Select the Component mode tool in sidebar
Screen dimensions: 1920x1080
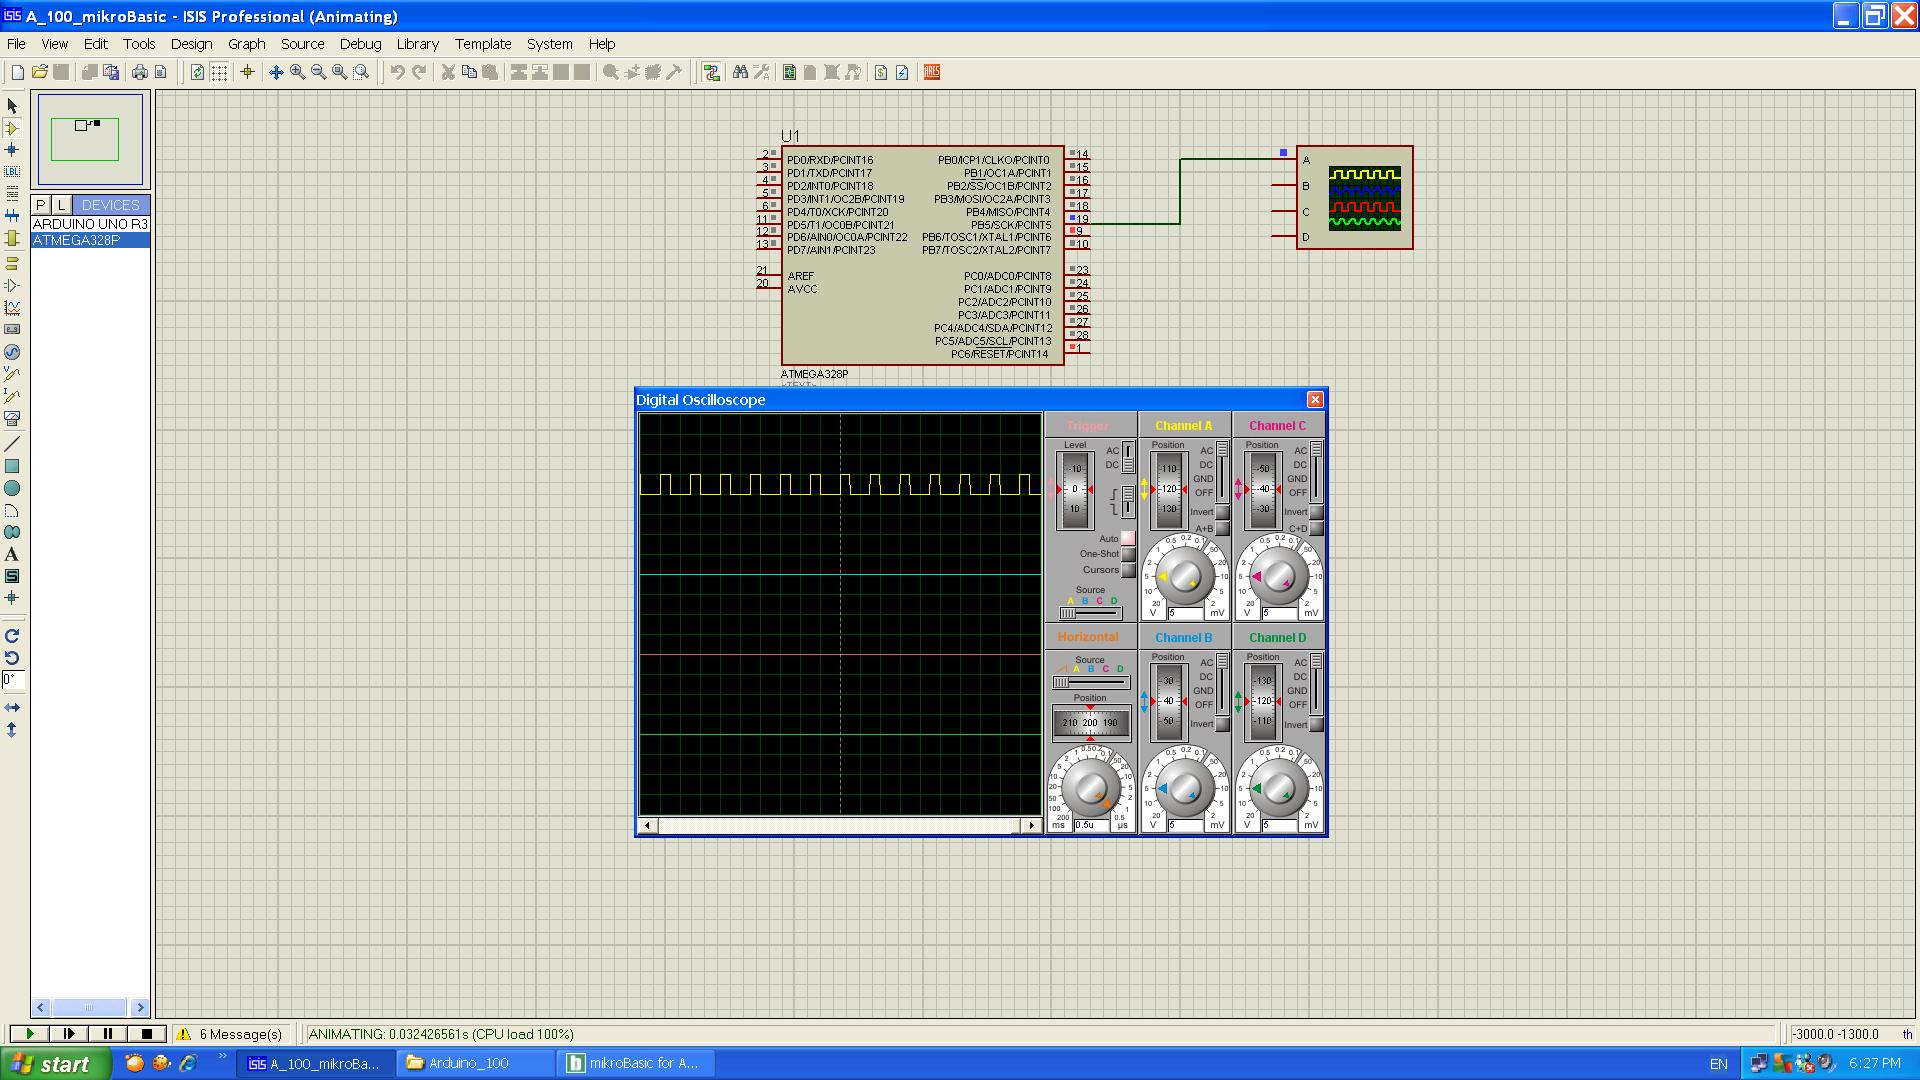pos(12,128)
